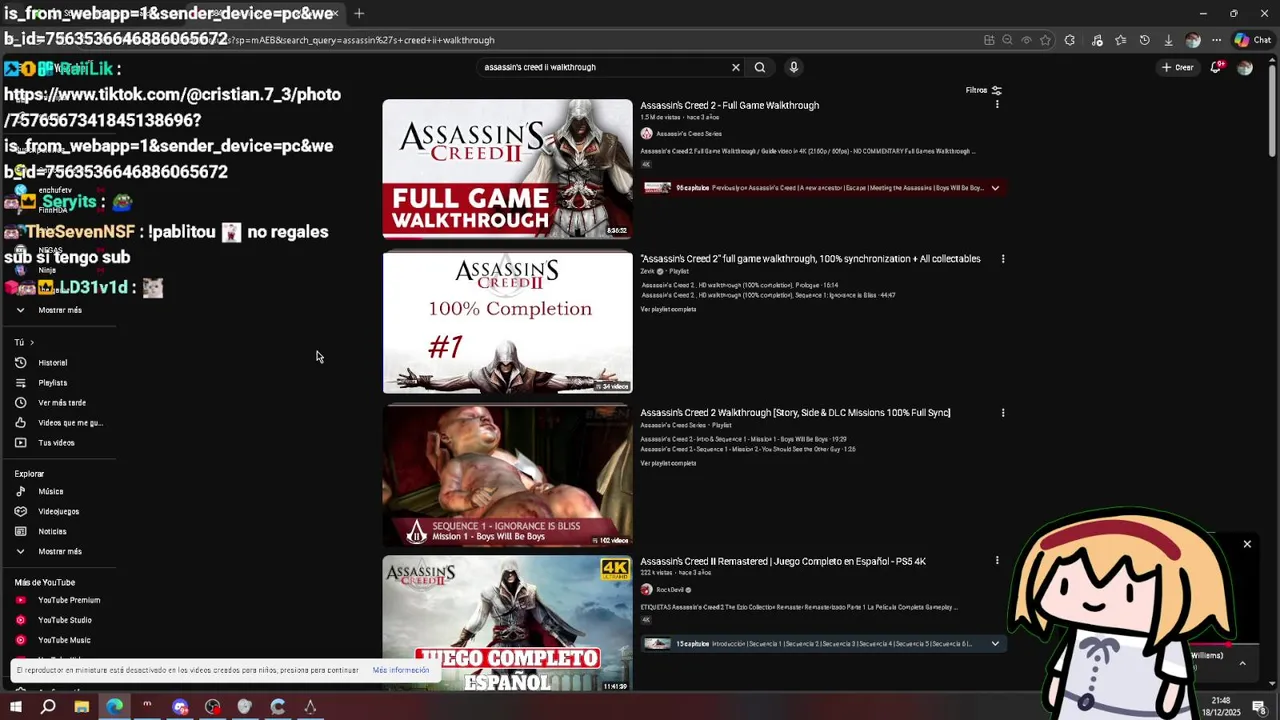Open Edge media control music icon
The image size is (1280, 720).
(1097, 40)
